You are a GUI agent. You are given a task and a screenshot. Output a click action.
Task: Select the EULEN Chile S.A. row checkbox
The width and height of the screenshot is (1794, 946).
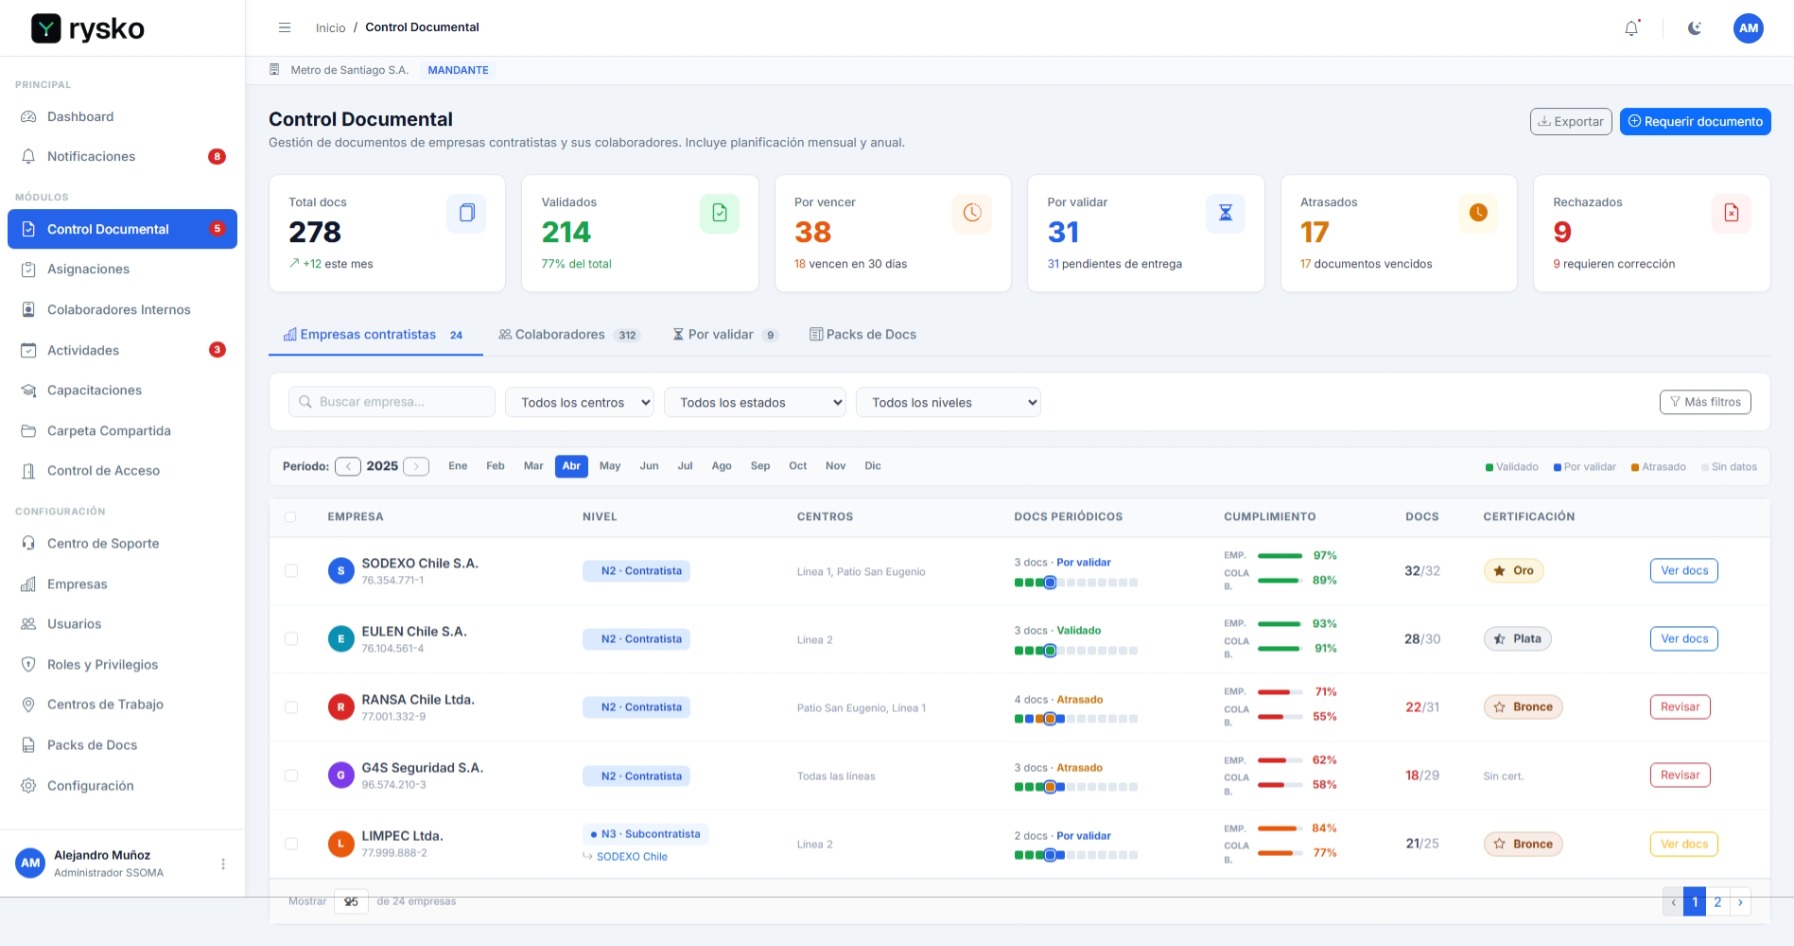click(x=291, y=639)
